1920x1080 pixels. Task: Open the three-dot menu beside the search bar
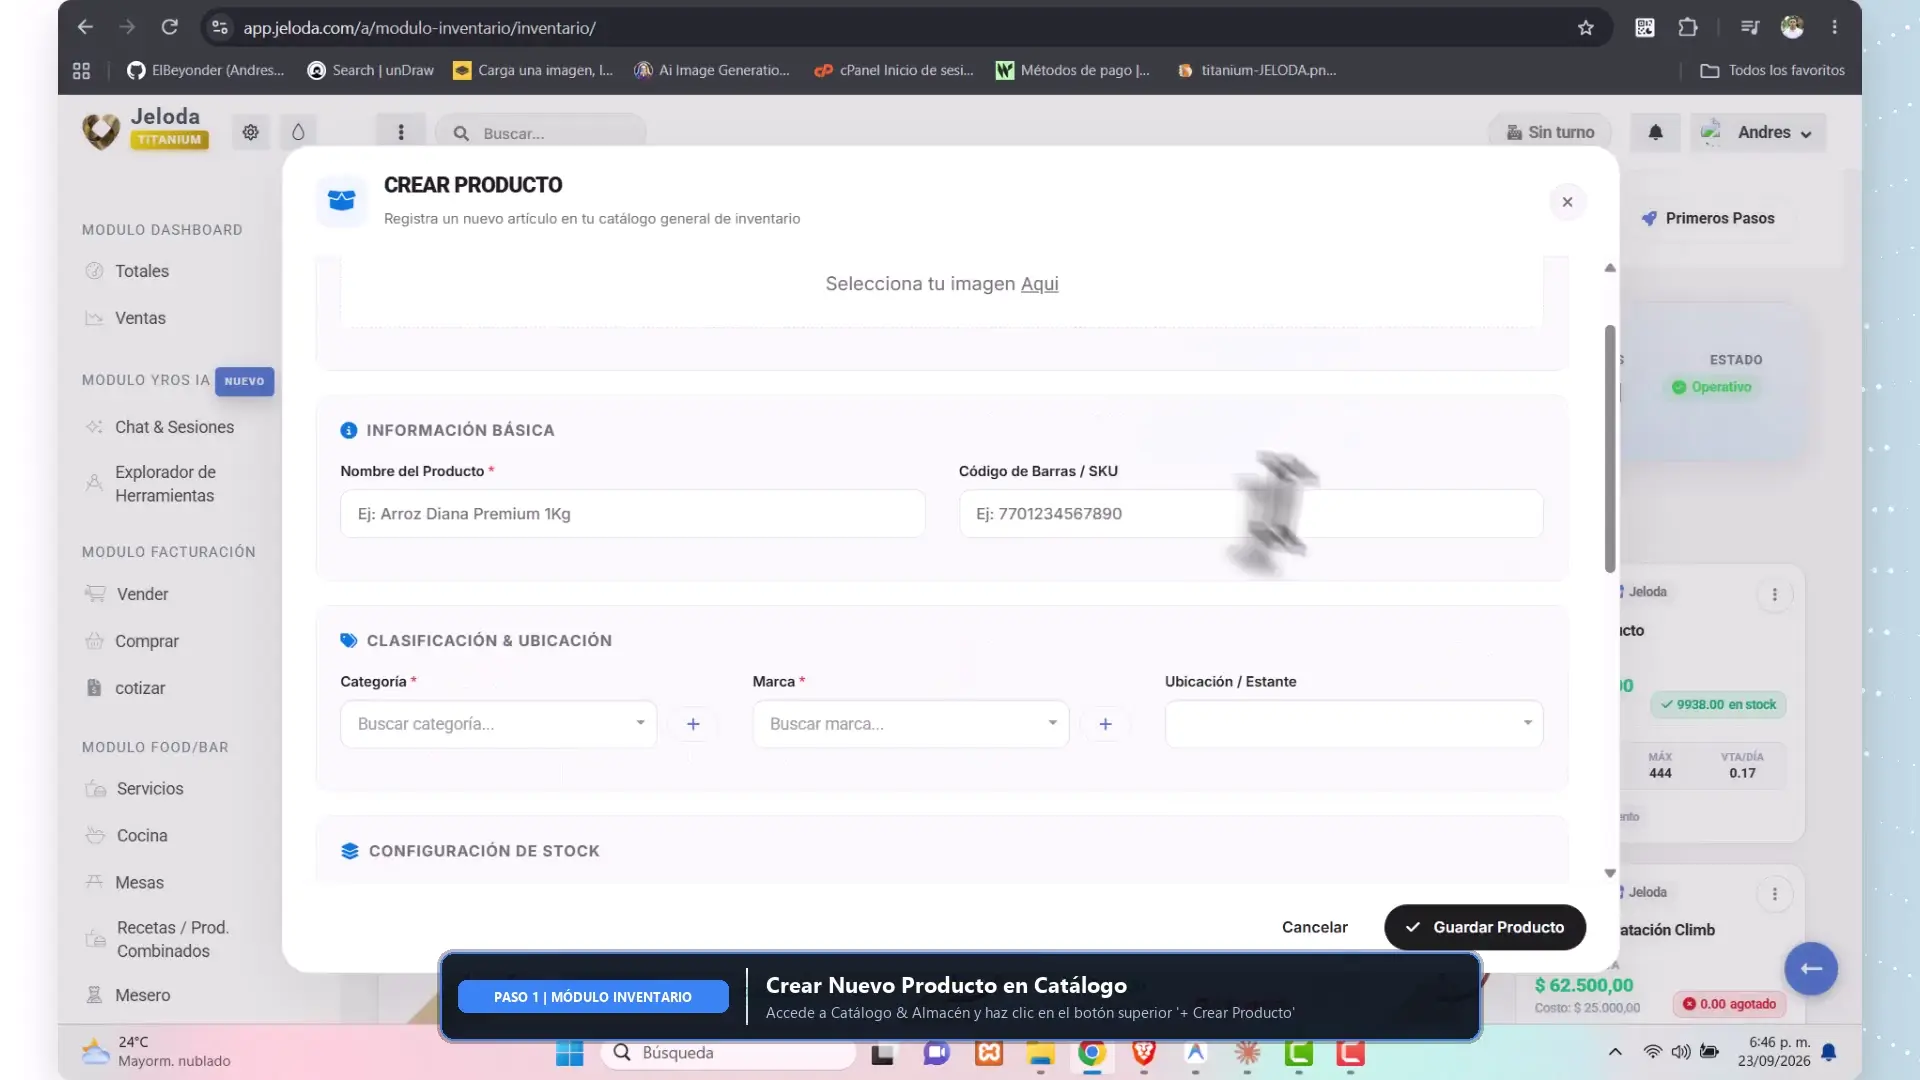click(401, 132)
